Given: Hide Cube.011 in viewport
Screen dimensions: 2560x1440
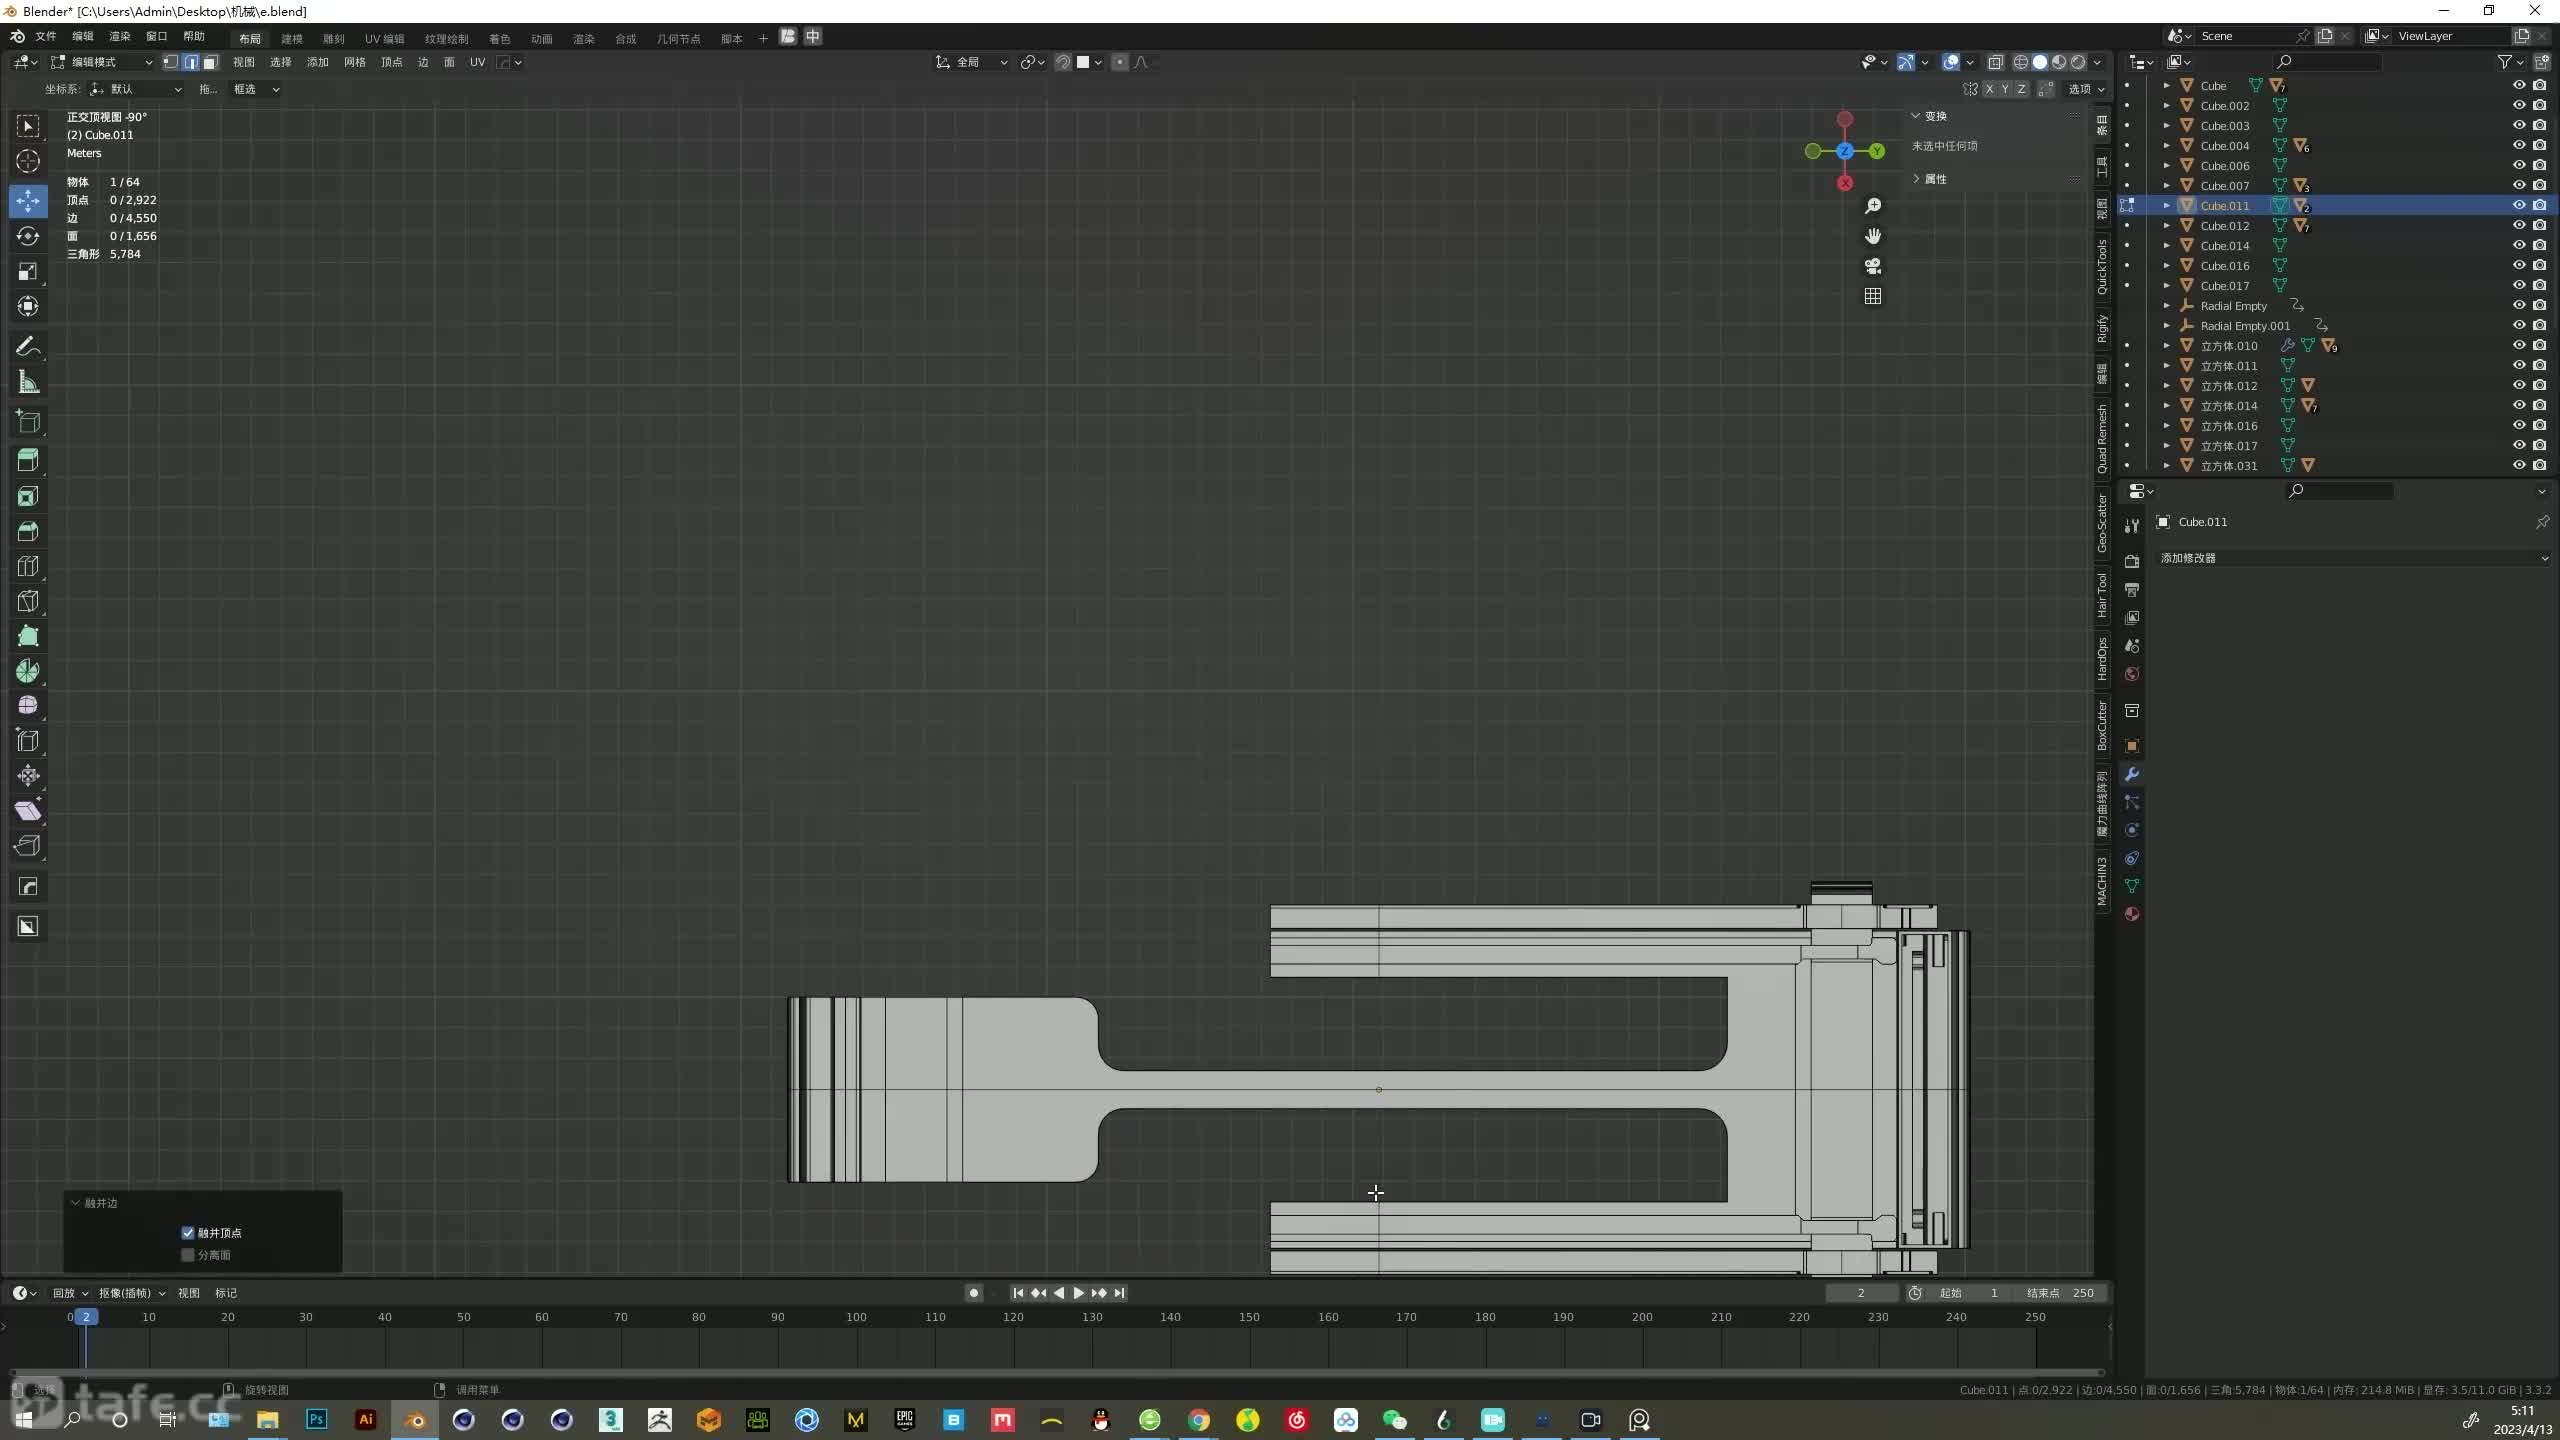Looking at the screenshot, I should click(2519, 205).
